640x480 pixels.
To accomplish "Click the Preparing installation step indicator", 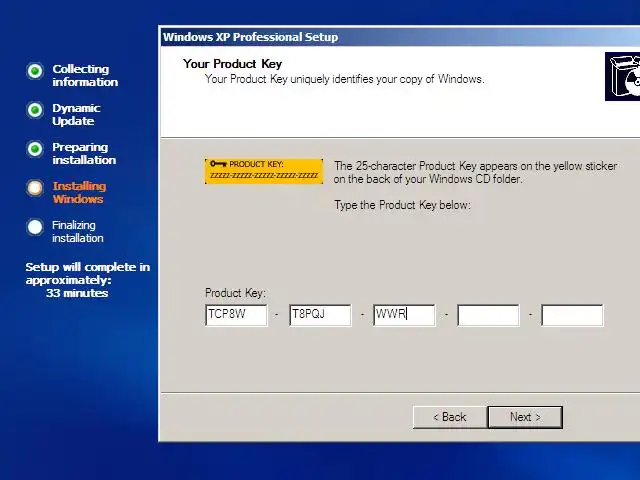I will 35,149.
